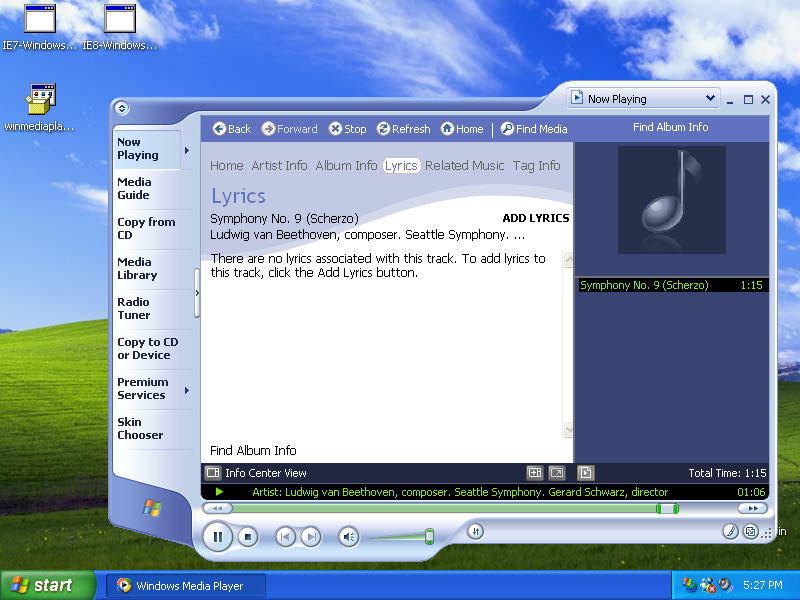
Task: Open IE7-Windows desktop icon
Action: click(x=40, y=27)
